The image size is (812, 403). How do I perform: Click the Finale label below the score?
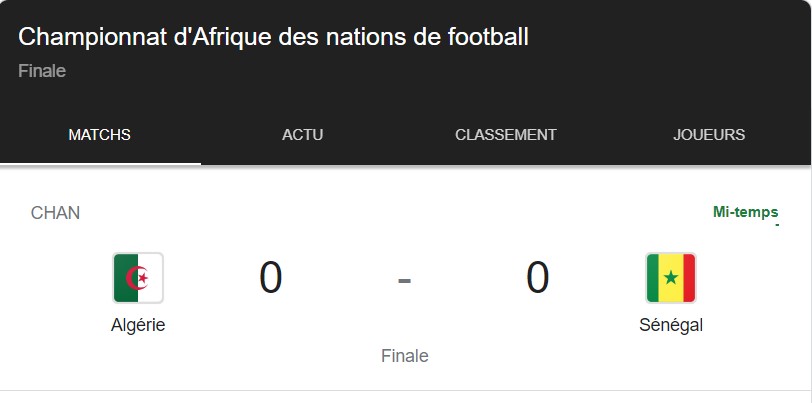[404, 356]
